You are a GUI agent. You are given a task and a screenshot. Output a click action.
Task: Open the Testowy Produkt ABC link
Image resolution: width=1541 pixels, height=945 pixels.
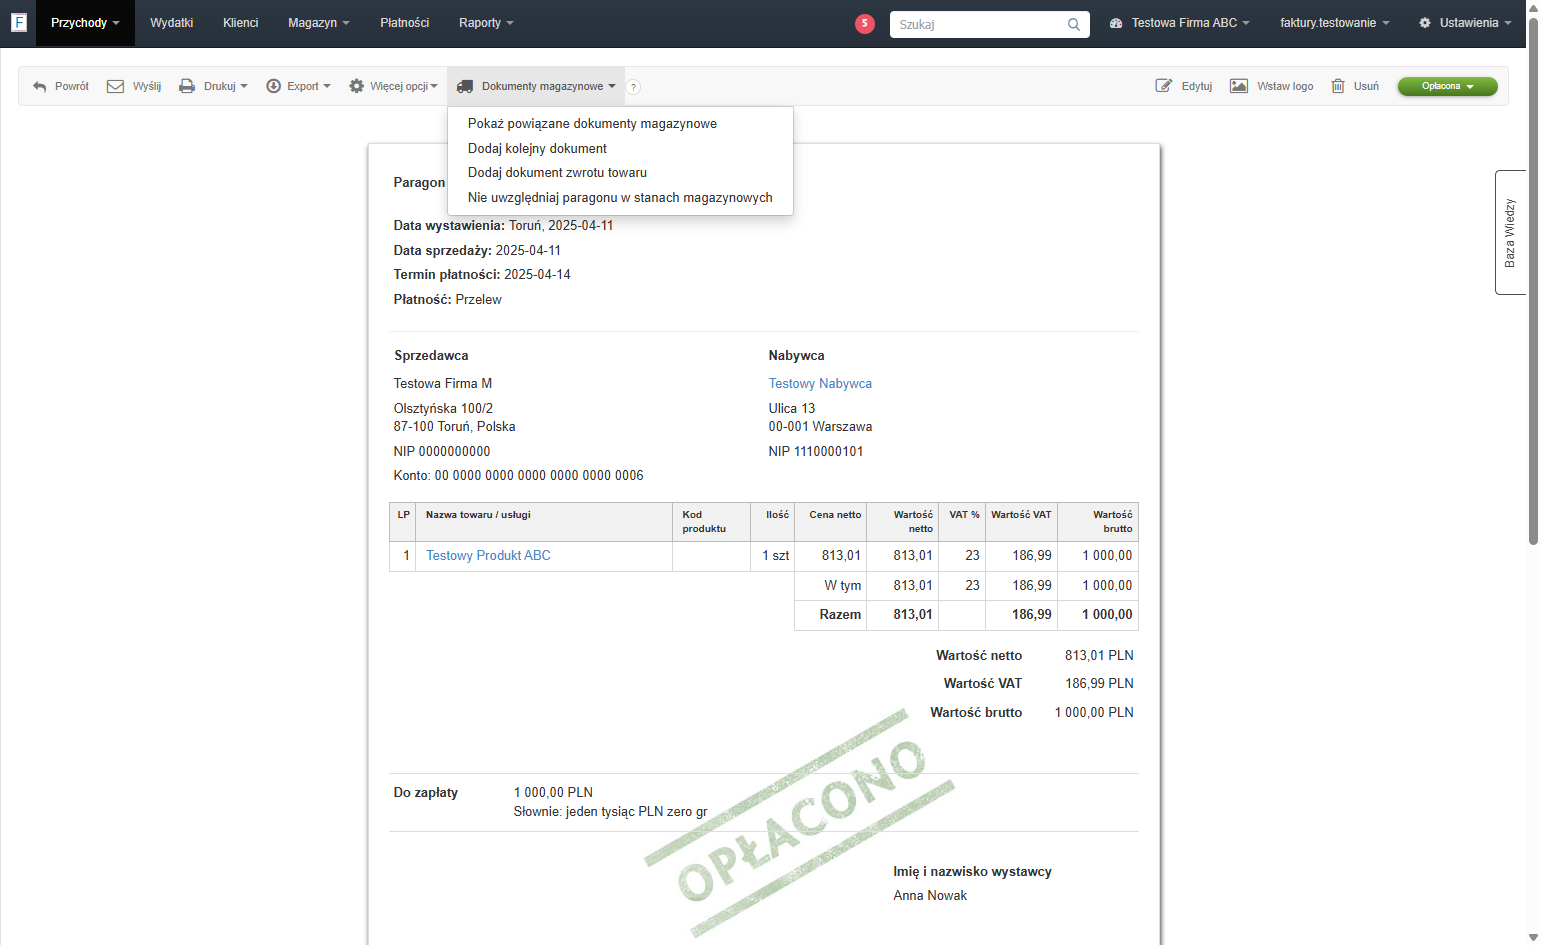488,556
